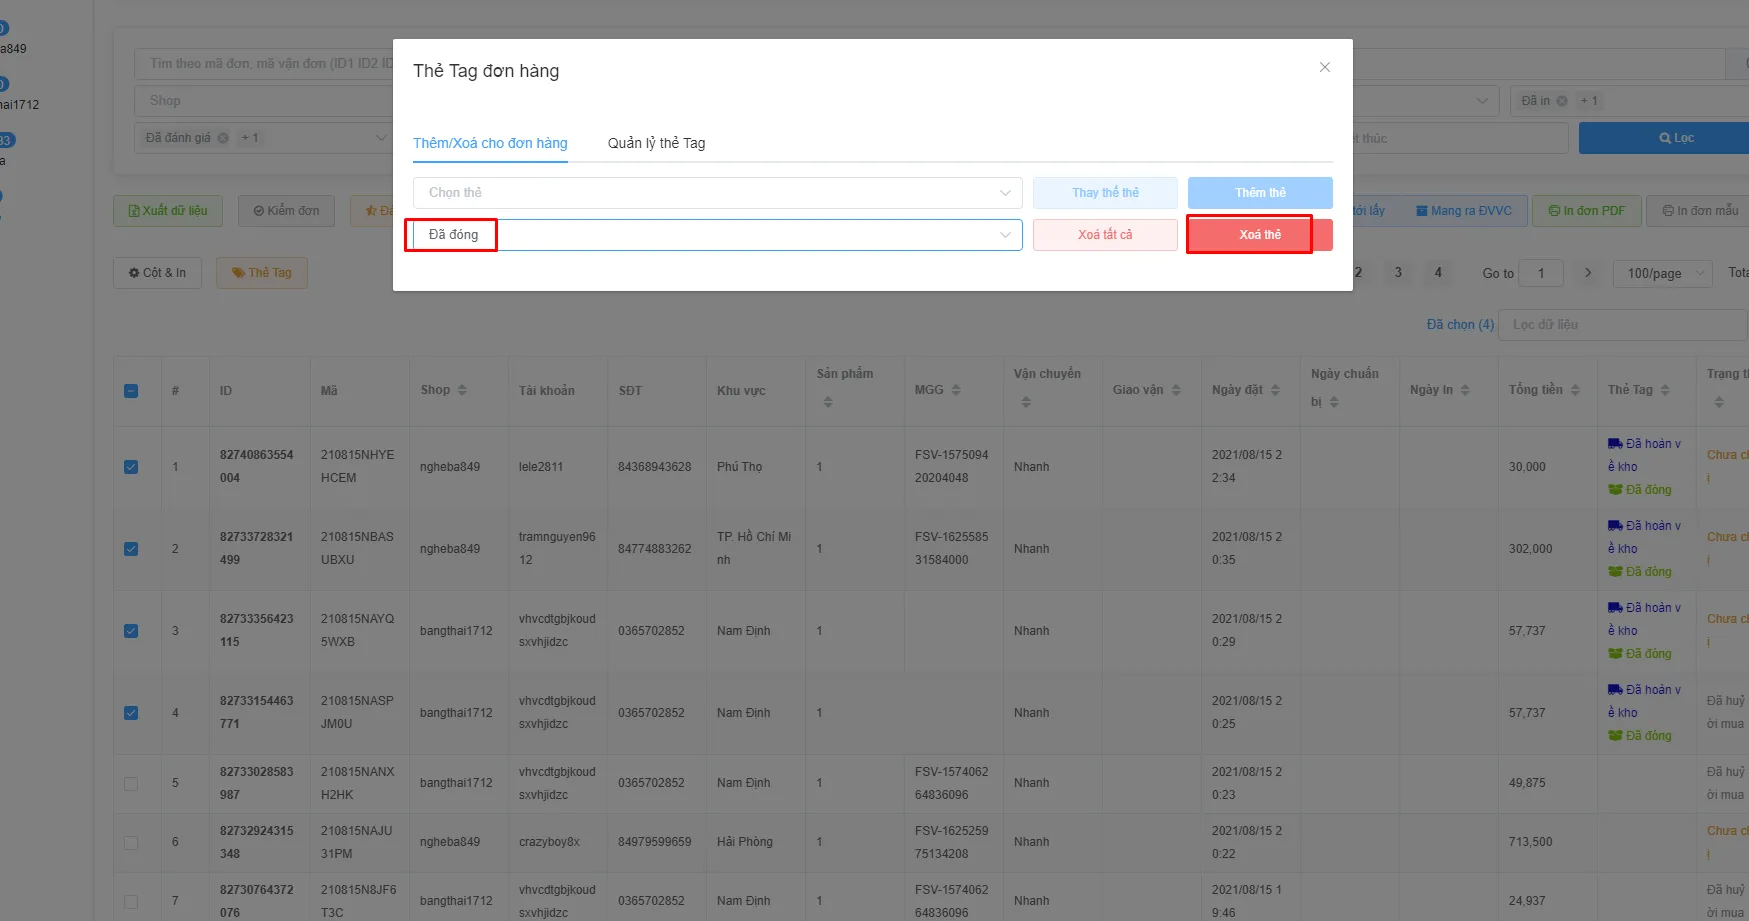This screenshot has width=1749, height=921.
Task: Sort by Ngày in column arrows
Action: pos(1465,390)
